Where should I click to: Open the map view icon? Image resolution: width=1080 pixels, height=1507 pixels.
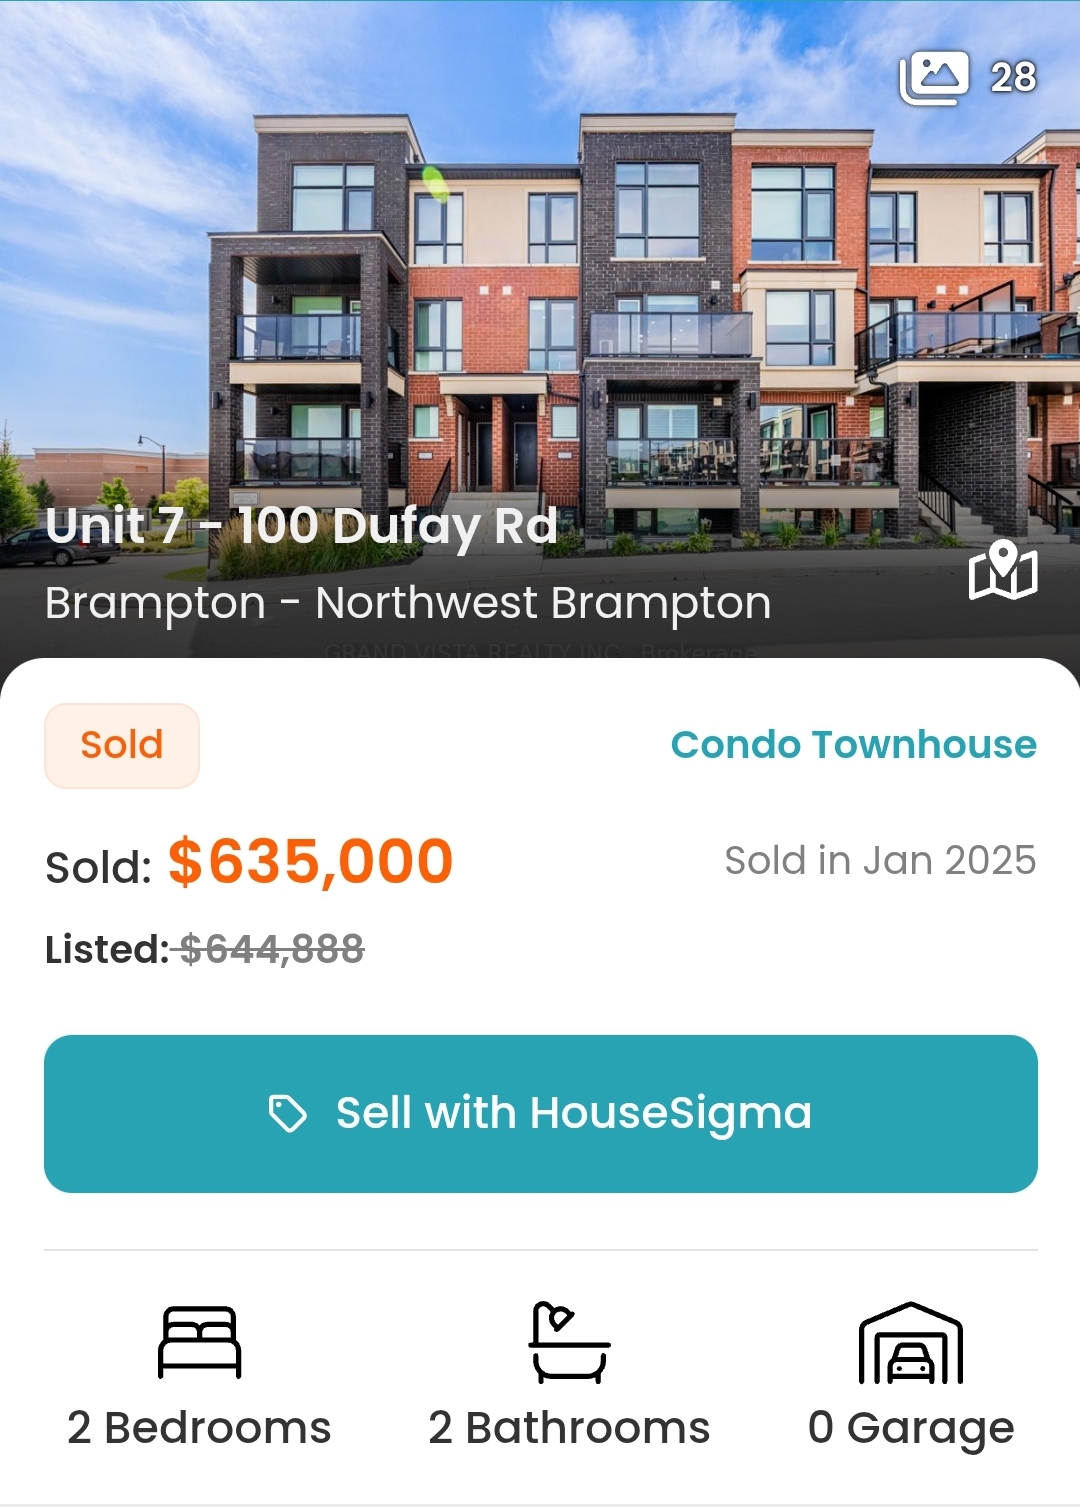pos(1003,571)
